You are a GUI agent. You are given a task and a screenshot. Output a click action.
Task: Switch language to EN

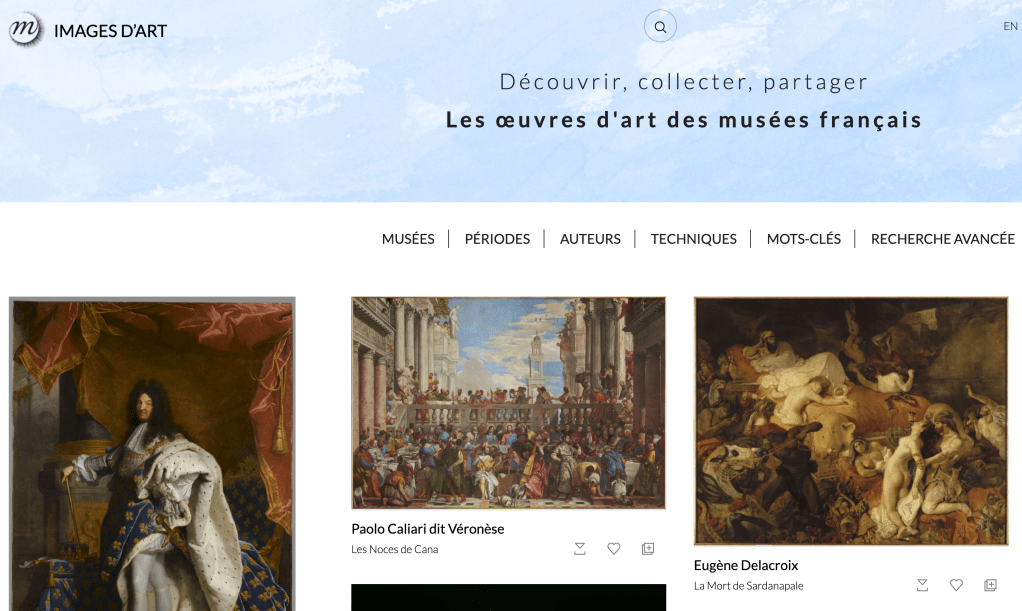(x=1010, y=26)
